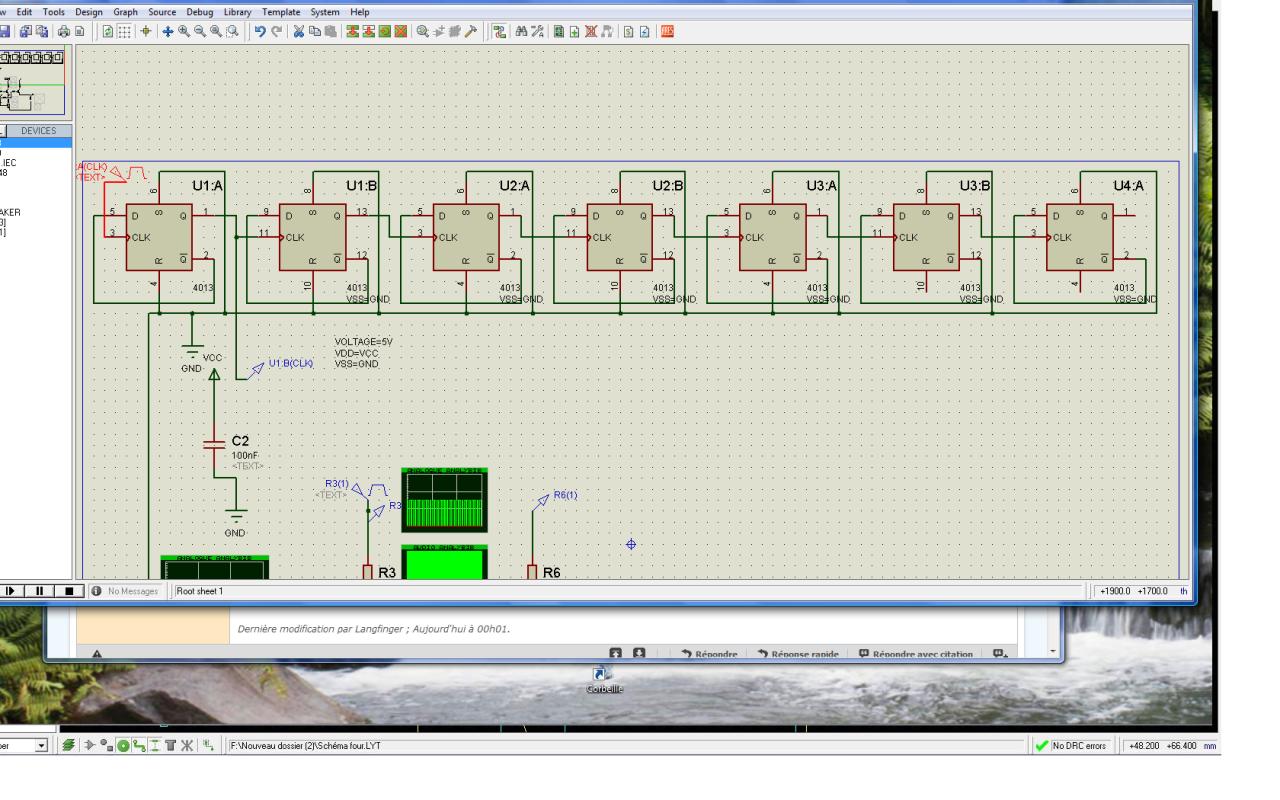The image size is (1280, 800).
Task: Toggle the grid dots display
Action: (x=126, y=31)
